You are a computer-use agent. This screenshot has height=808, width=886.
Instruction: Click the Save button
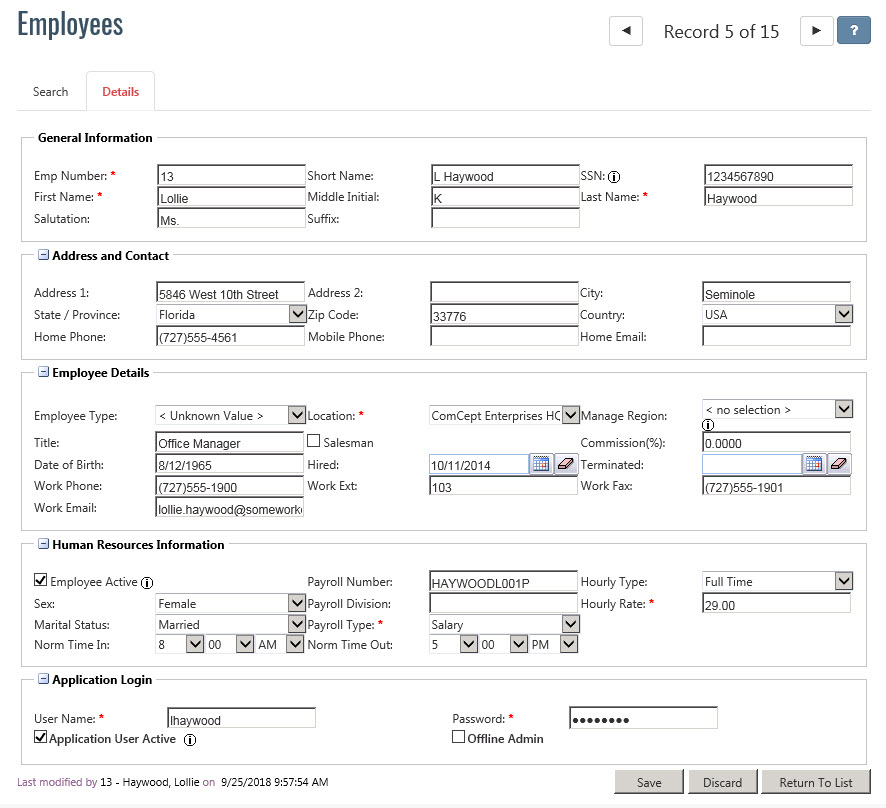coord(648,782)
